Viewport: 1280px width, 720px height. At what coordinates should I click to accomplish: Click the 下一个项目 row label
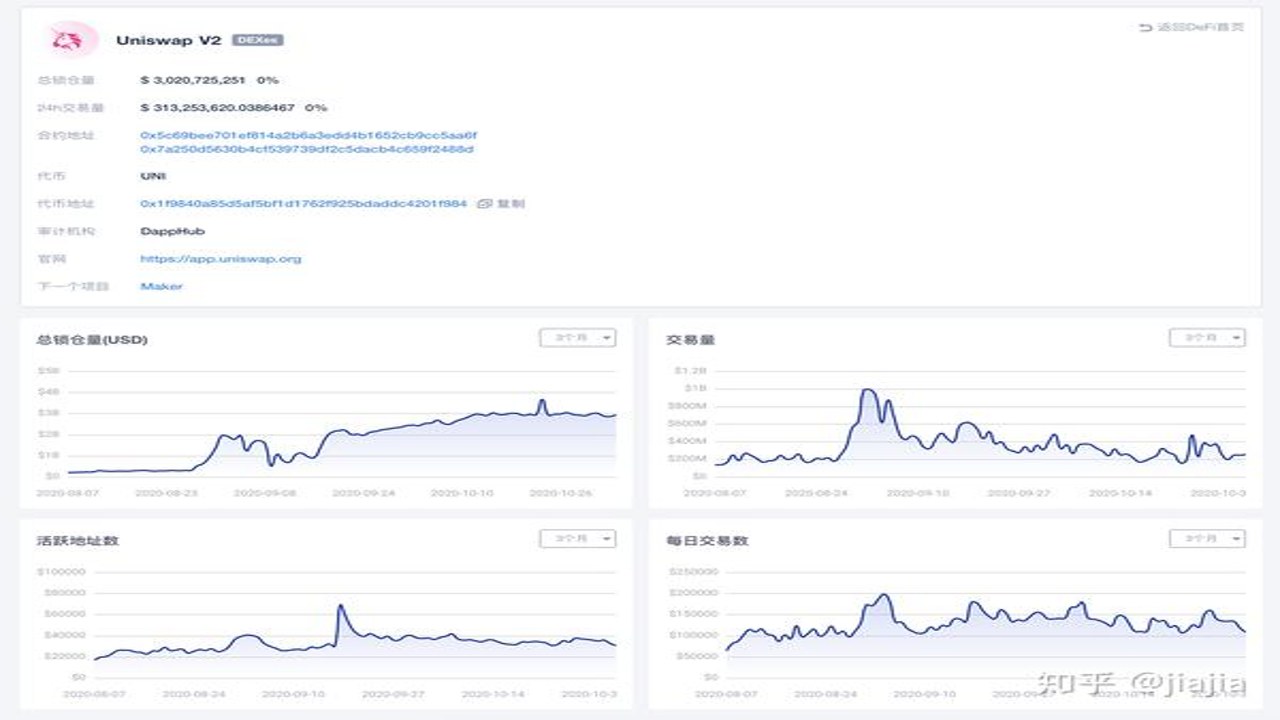tap(73, 286)
